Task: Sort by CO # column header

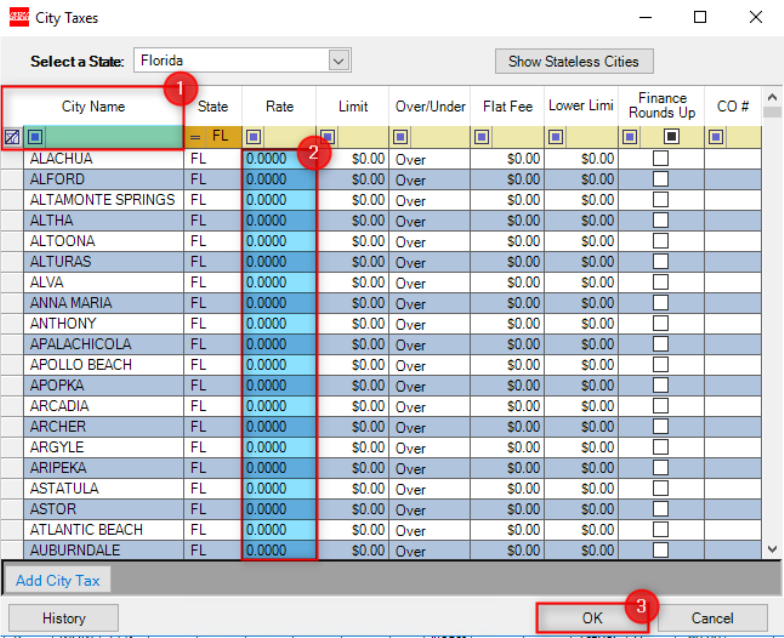Action: pyautogui.click(x=732, y=106)
